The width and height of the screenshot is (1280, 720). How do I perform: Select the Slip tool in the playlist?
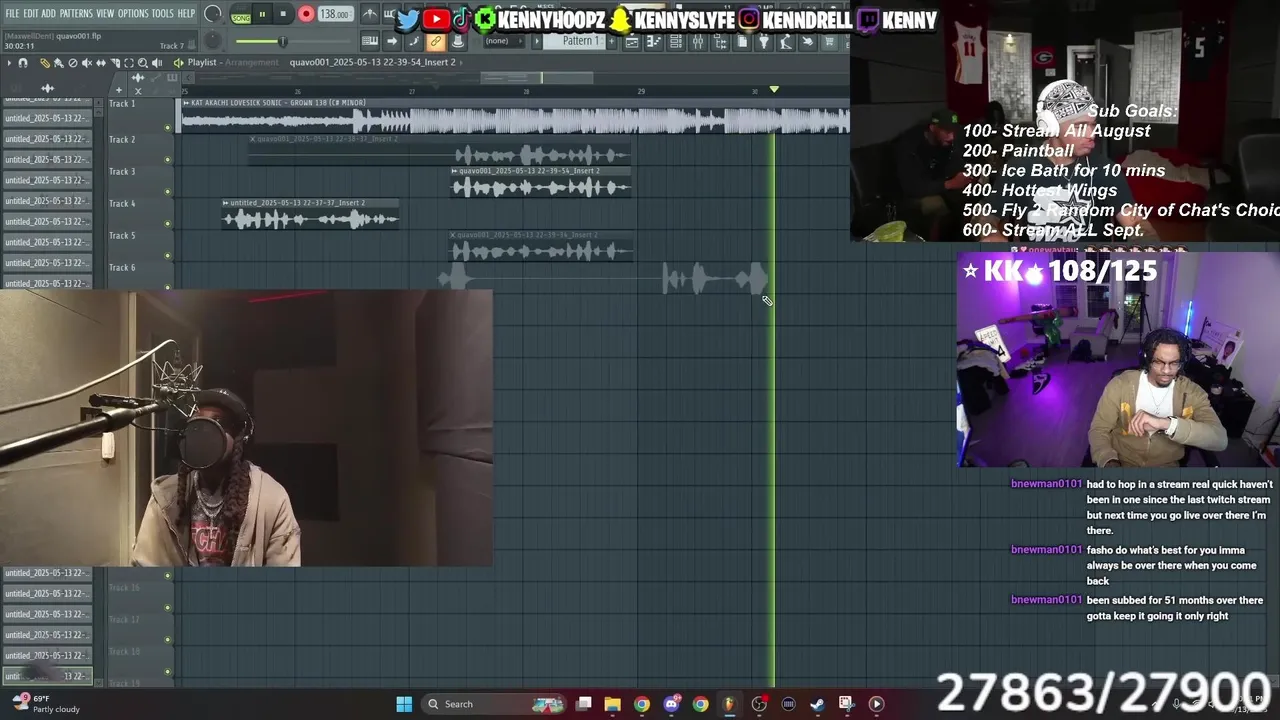click(101, 63)
